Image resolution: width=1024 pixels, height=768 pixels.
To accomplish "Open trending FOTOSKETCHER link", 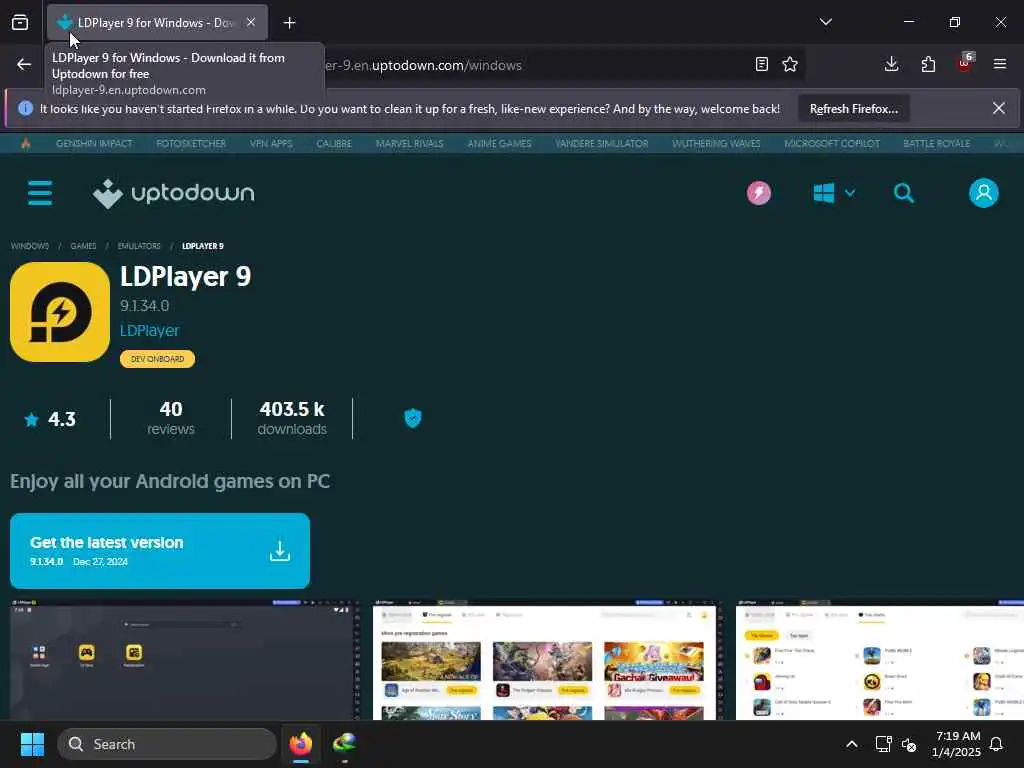I will pyautogui.click(x=191, y=144).
